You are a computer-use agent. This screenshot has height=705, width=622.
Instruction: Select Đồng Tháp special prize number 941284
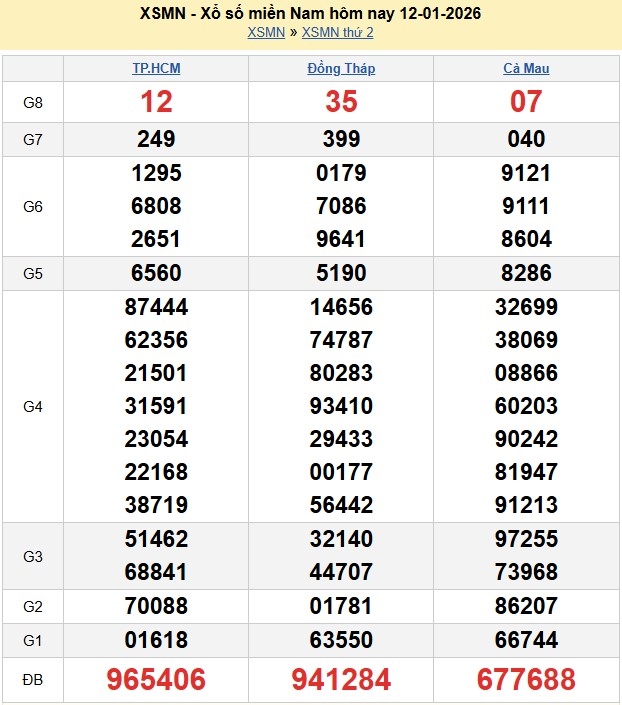(341, 680)
